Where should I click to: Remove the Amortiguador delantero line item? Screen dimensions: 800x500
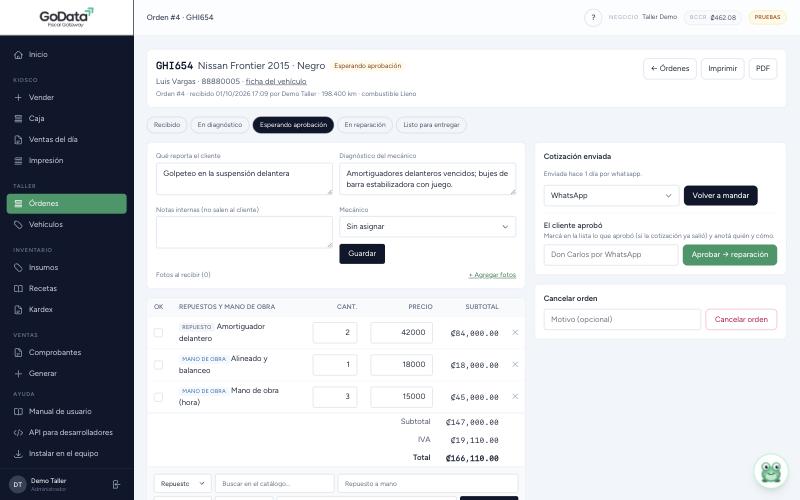pos(515,333)
